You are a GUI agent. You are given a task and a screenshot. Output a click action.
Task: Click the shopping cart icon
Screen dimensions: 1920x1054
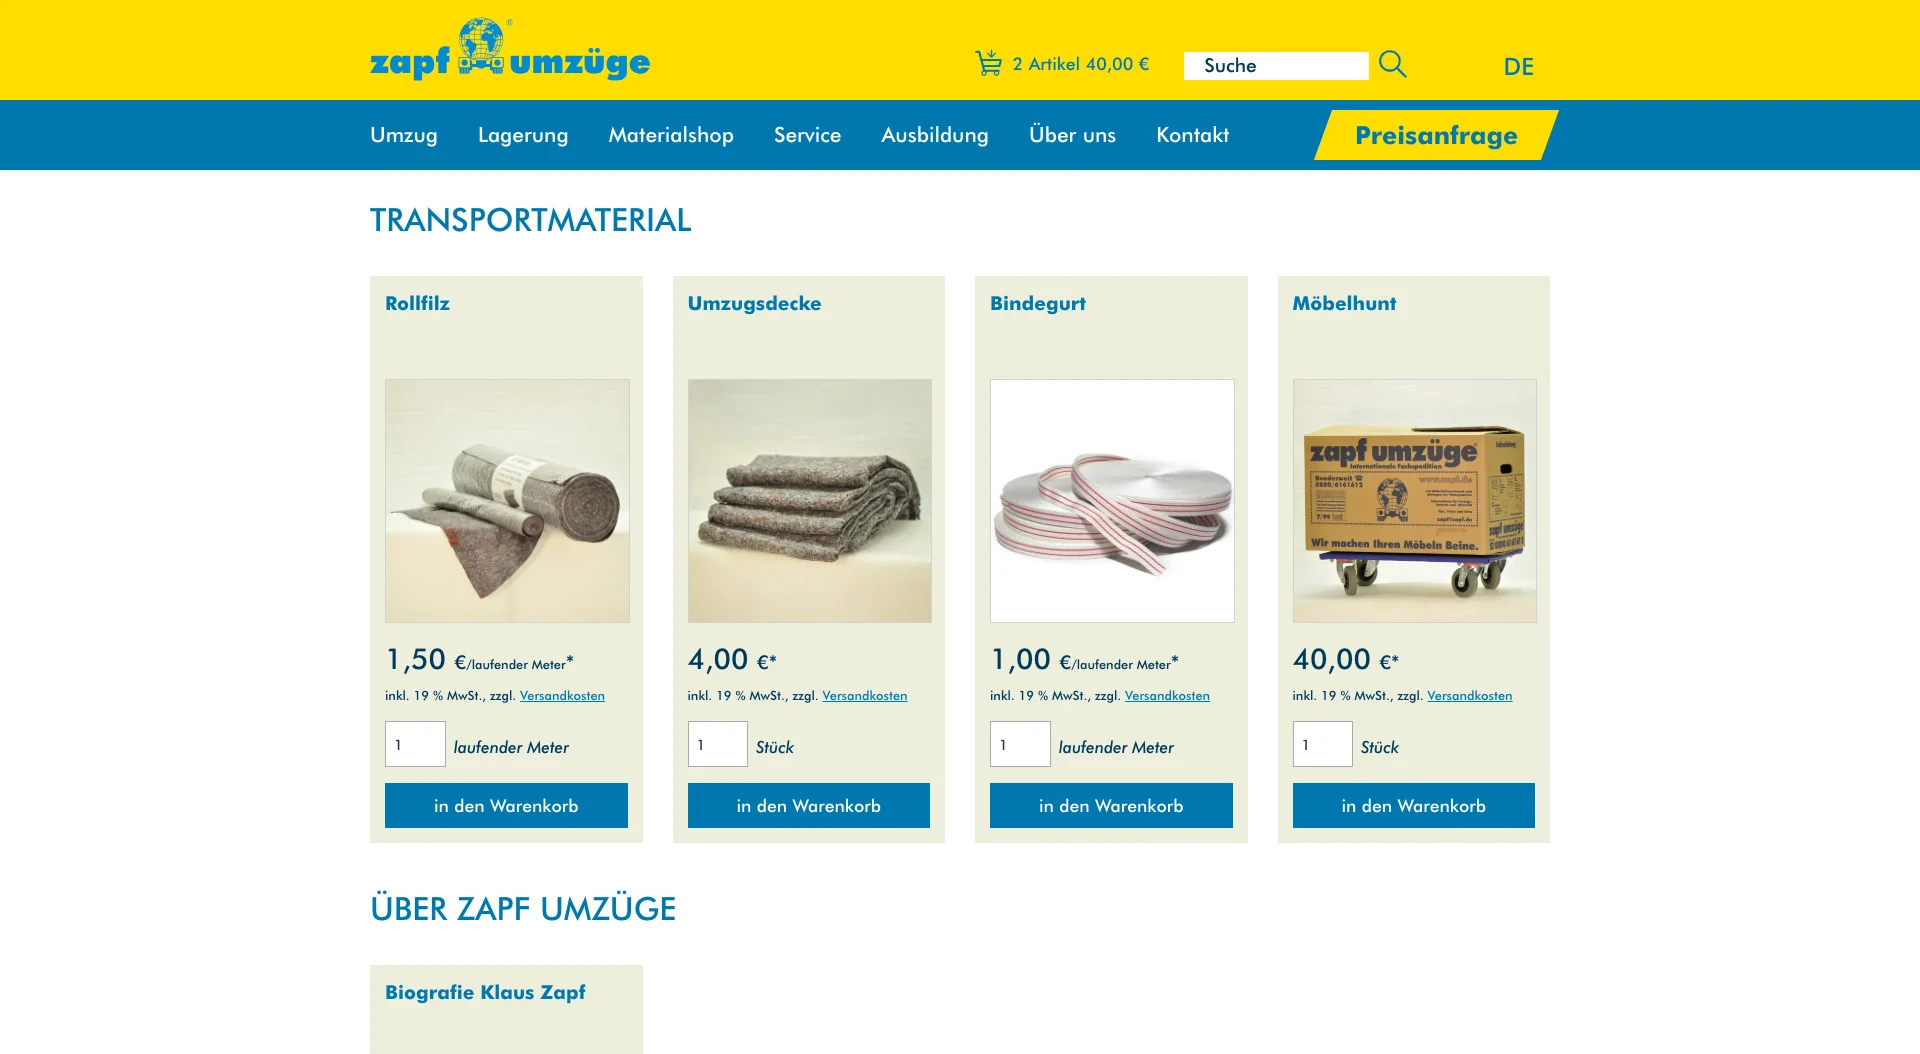pyautogui.click(x=988, y=63)
